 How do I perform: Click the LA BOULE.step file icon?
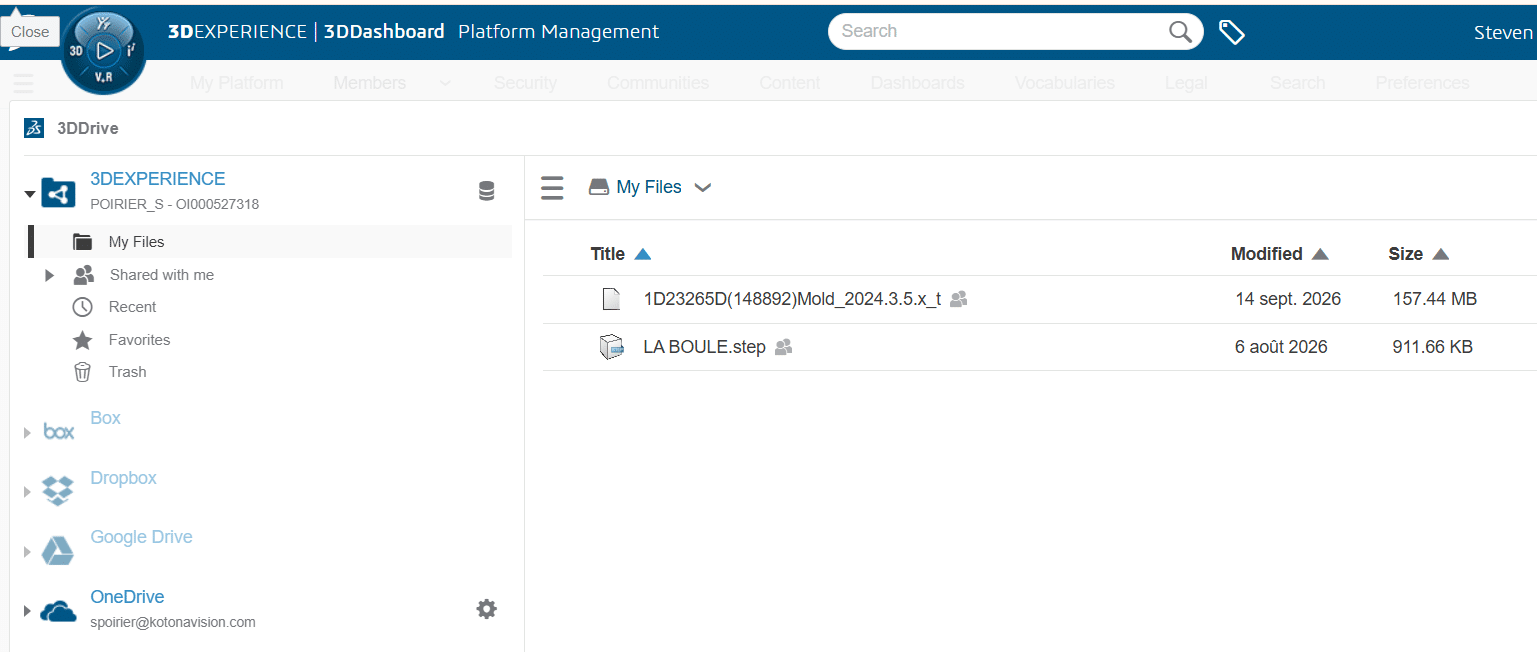click(x=611, y=347)
